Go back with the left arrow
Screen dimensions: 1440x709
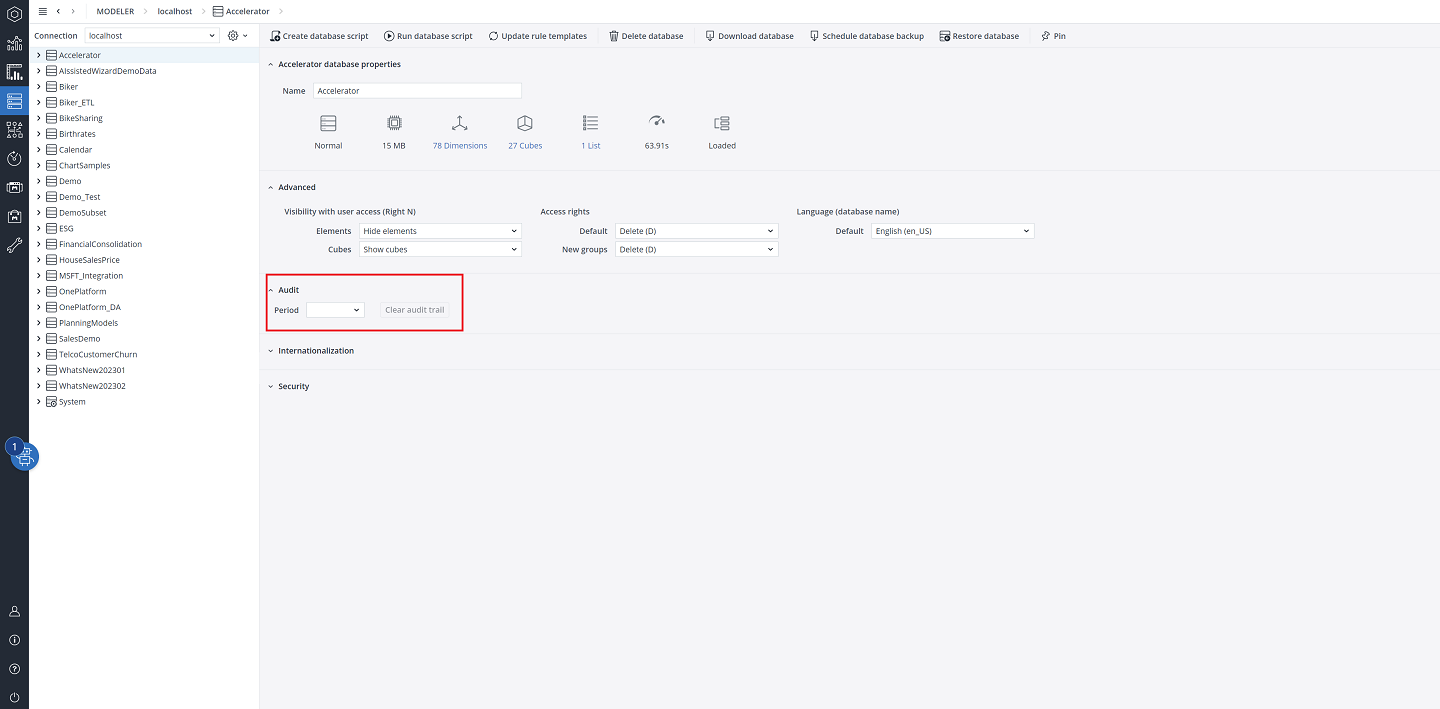[x=58, y=11]
